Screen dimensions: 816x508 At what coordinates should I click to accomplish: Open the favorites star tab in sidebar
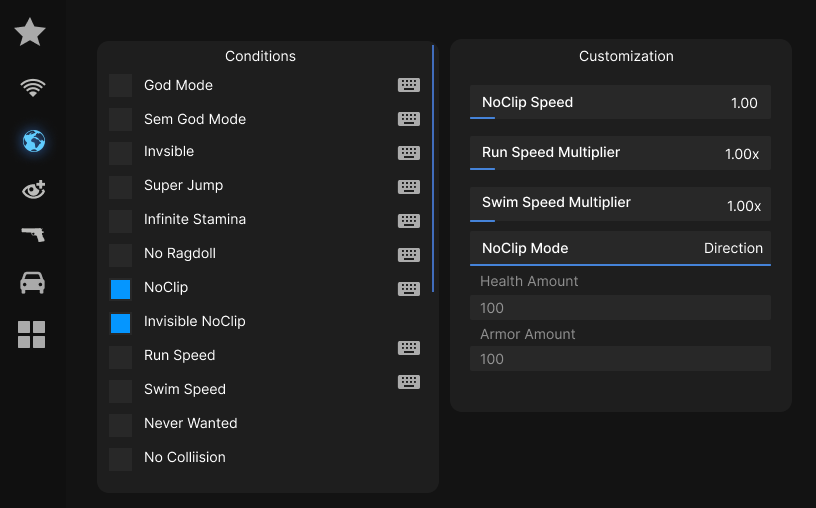(x=30, y=33)
